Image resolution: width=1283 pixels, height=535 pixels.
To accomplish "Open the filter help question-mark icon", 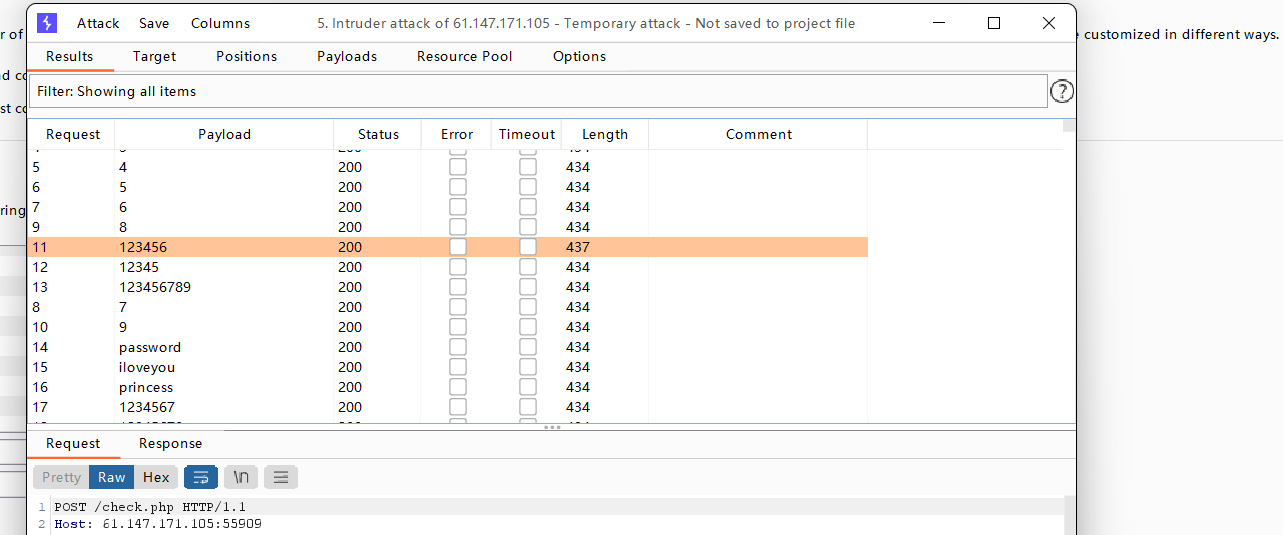I will [1061, 92].
